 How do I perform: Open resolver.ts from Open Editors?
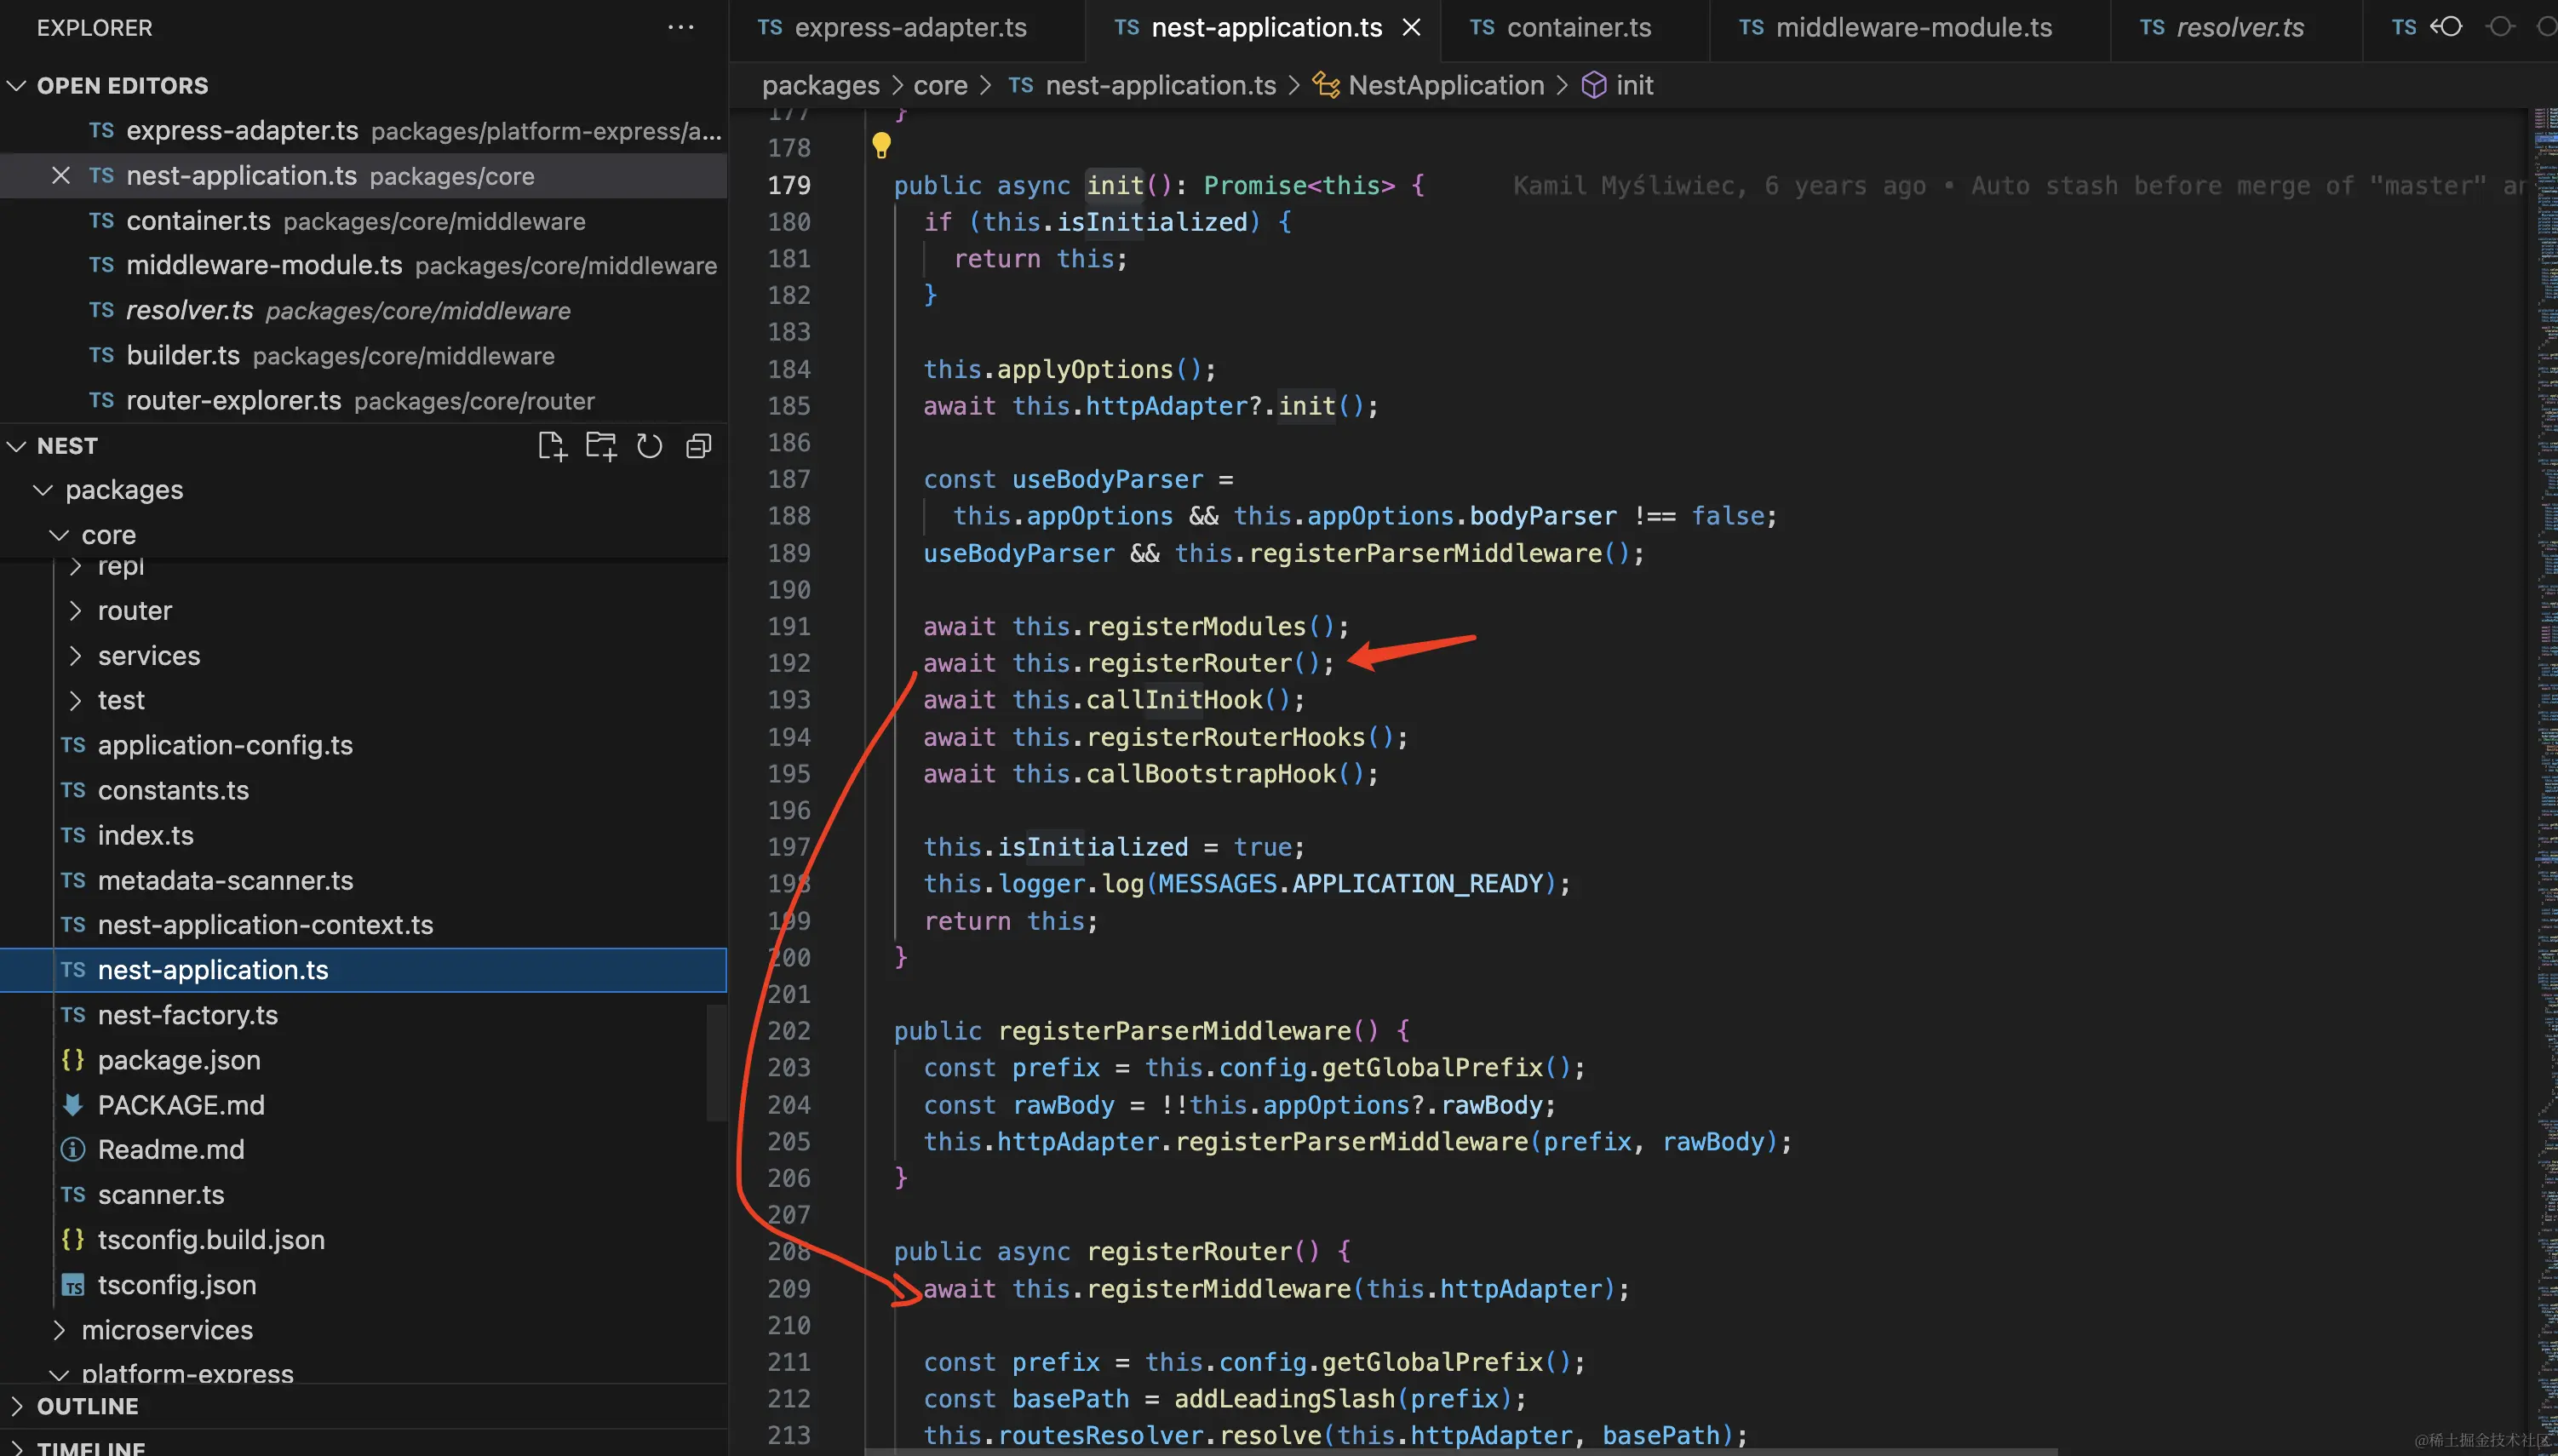point(364,311)
